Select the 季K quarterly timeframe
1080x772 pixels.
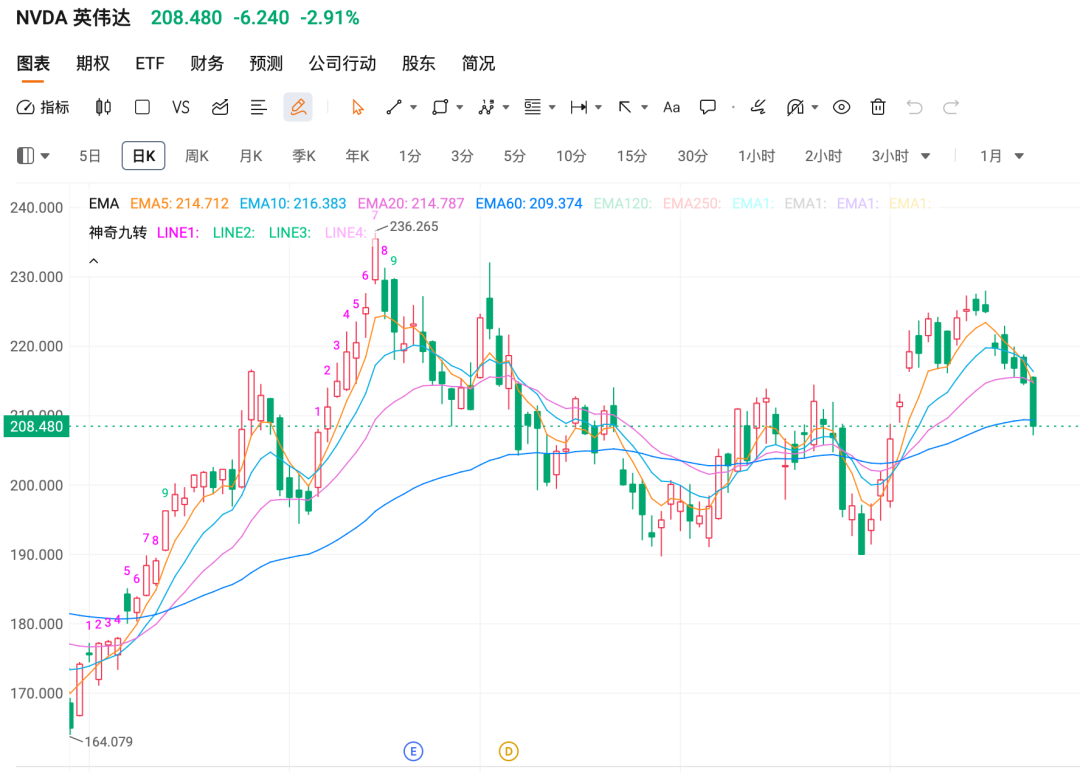tap(304, 156)
